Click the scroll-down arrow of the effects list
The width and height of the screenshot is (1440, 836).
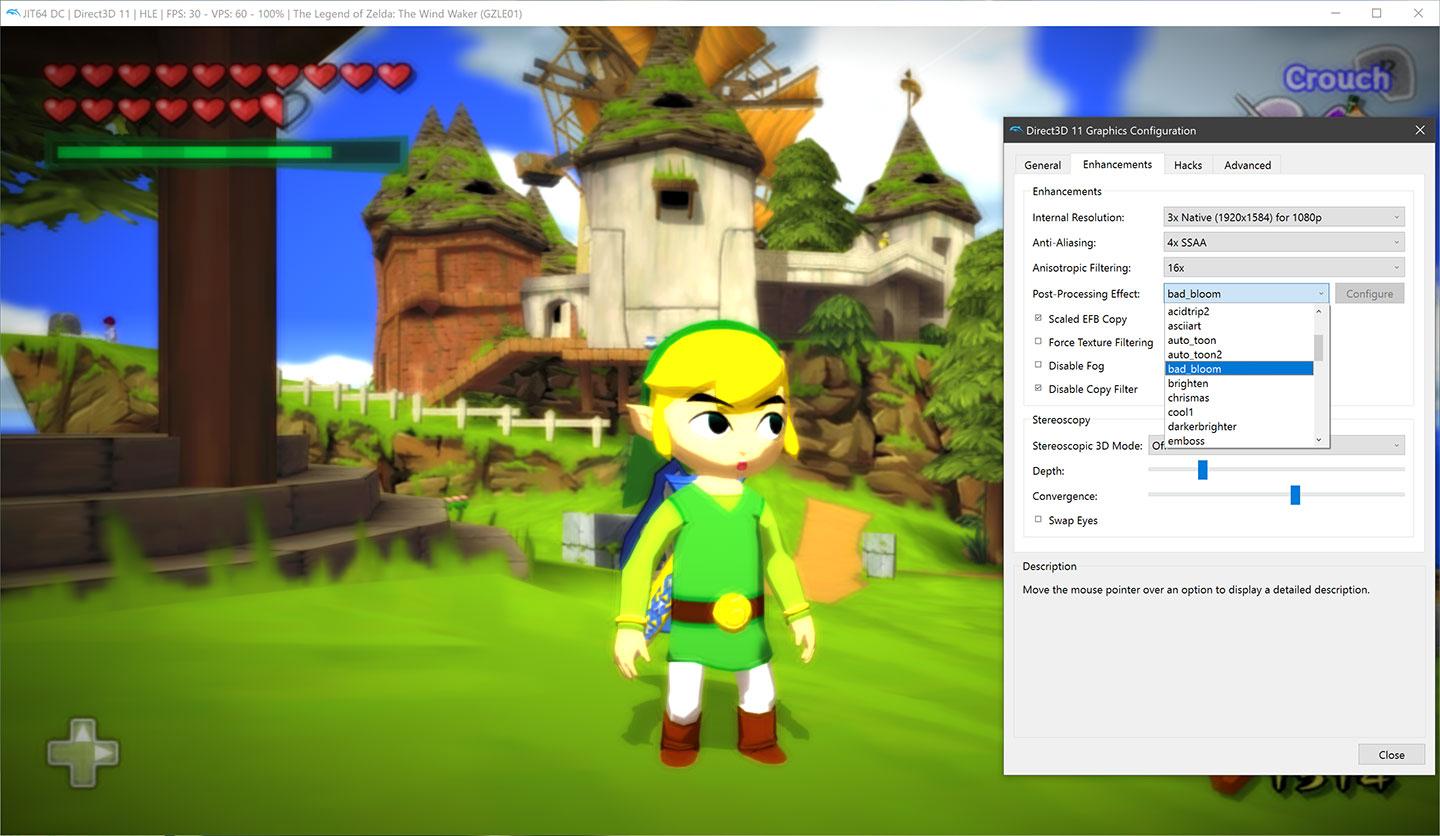pos(1318,440)
